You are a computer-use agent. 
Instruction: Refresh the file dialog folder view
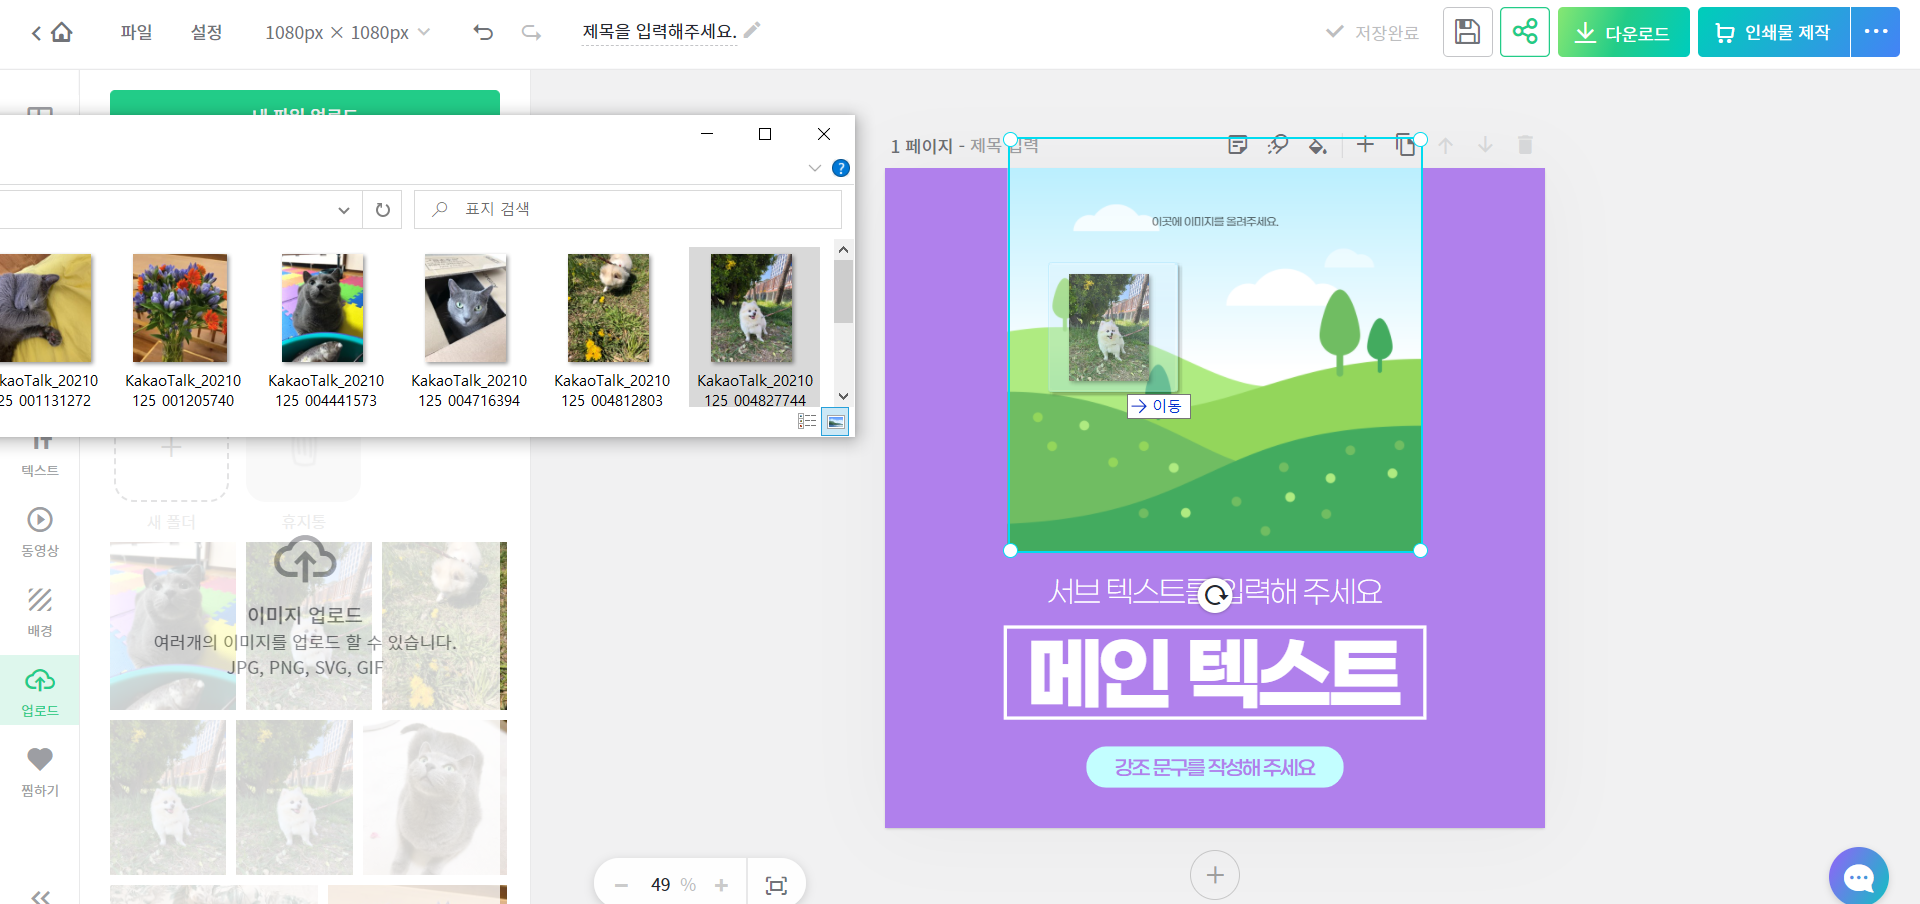point(382,210)
